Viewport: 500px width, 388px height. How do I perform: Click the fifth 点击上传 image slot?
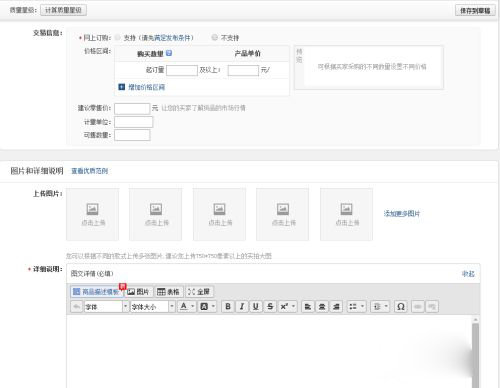(346, 214)
